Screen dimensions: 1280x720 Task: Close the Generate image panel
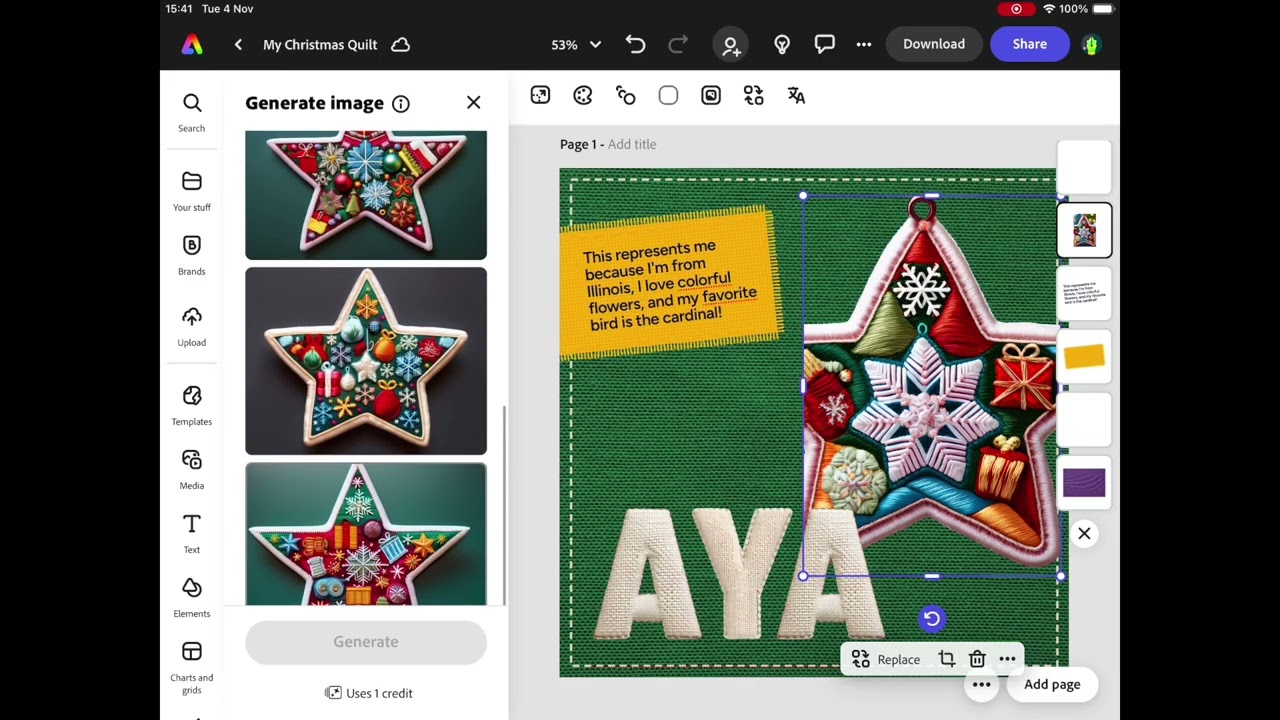point(474,103)
